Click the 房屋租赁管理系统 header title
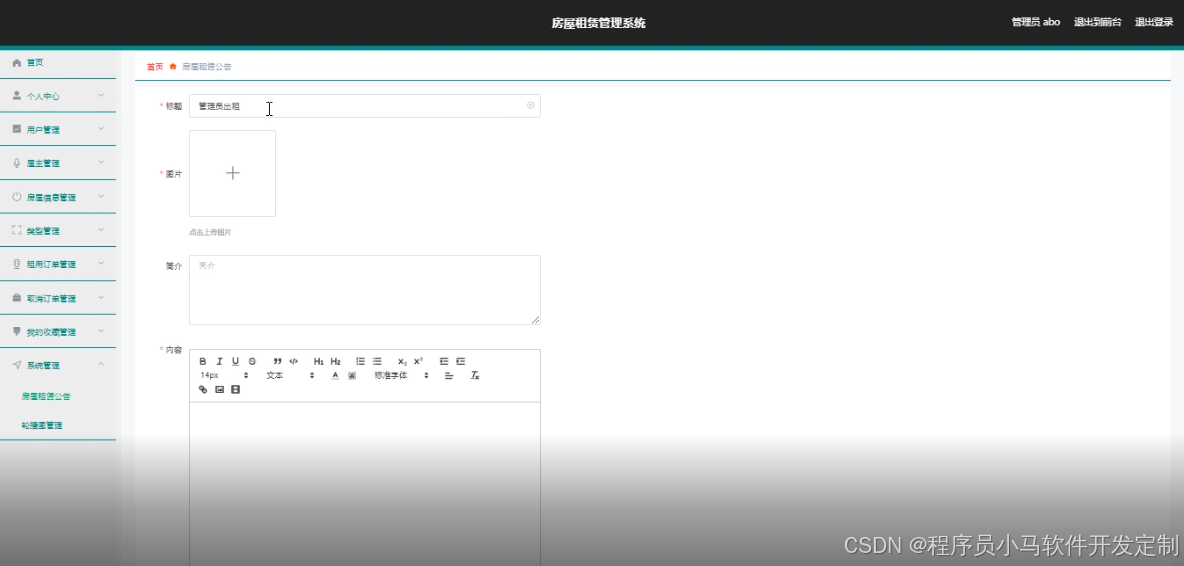 click(598, 23)
